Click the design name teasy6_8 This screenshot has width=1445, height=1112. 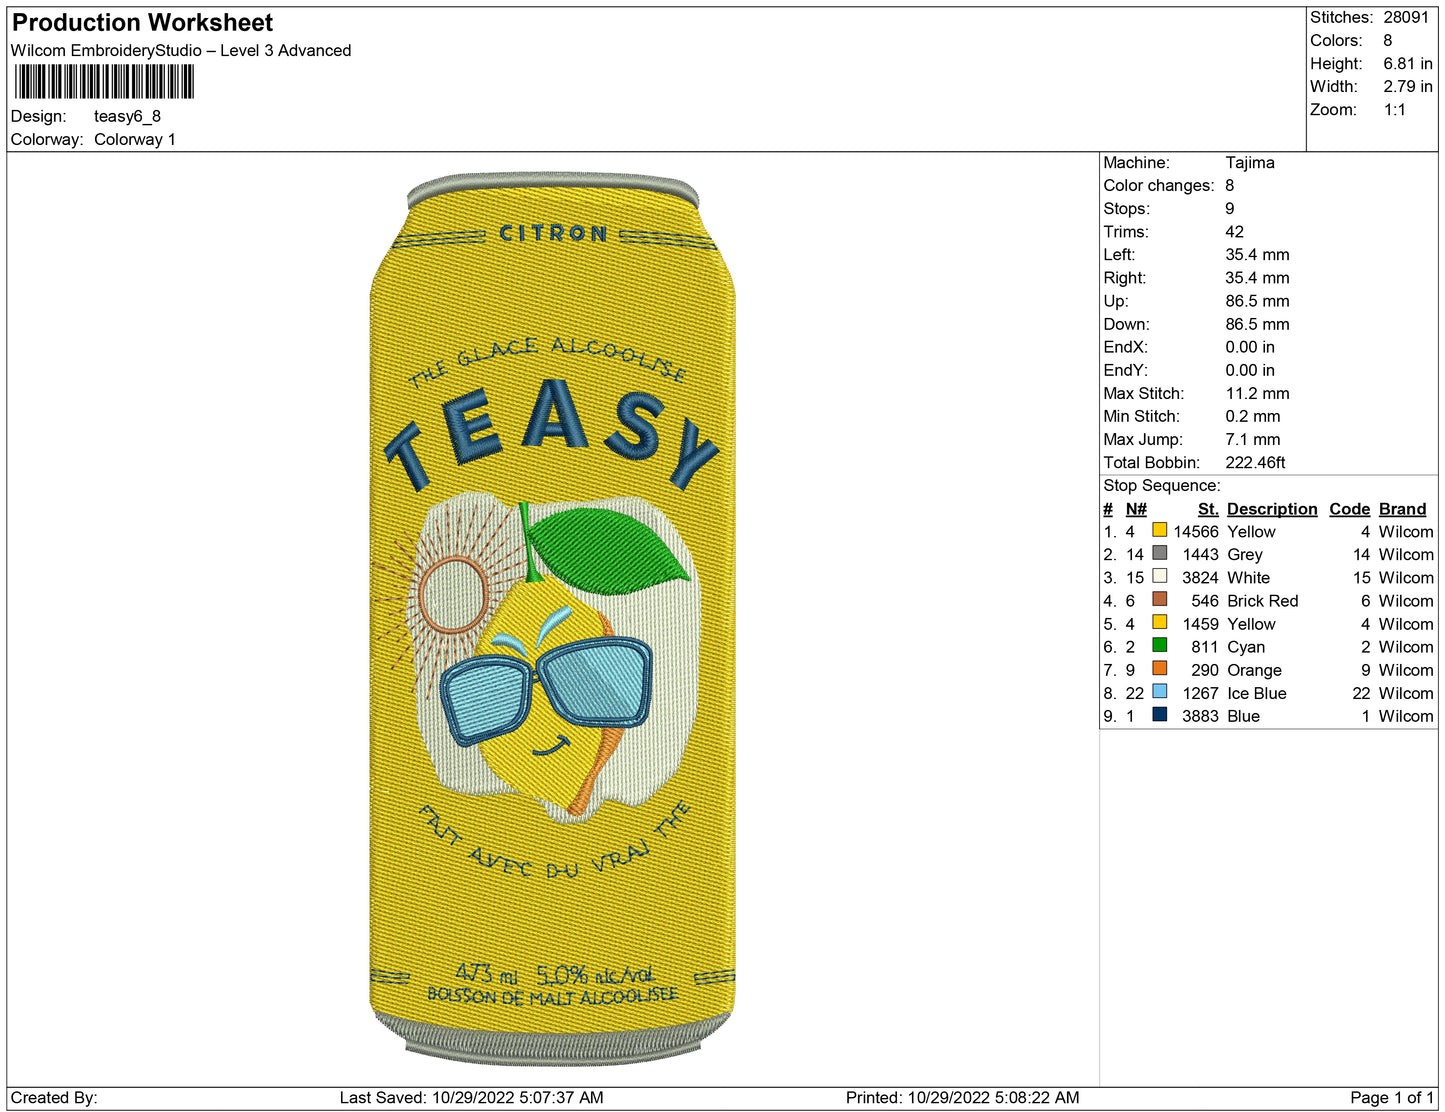pos(127,116)
